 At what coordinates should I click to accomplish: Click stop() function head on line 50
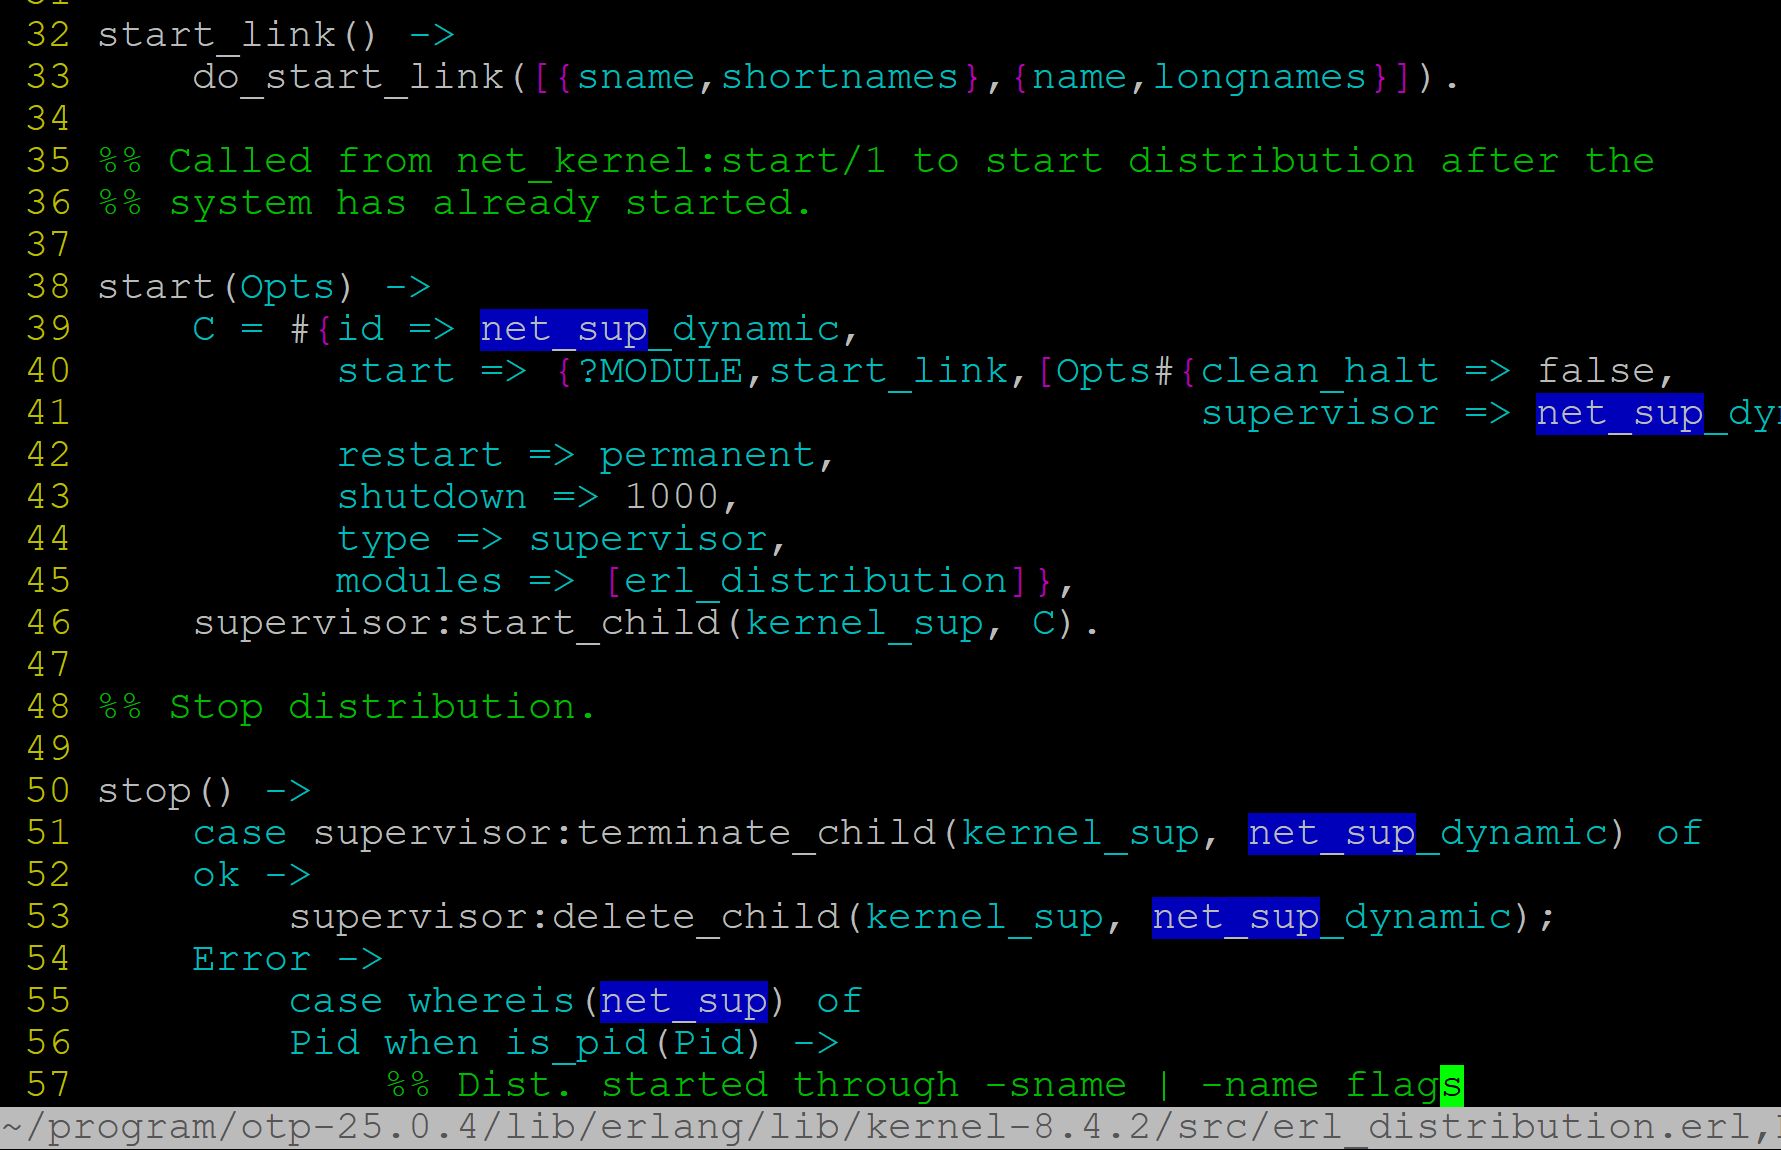pyautogui.click(x=165, y=791)
